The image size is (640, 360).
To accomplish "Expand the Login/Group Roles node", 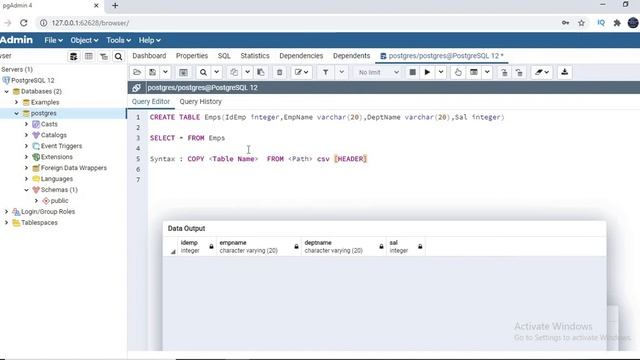I will [x=7, y=212].
